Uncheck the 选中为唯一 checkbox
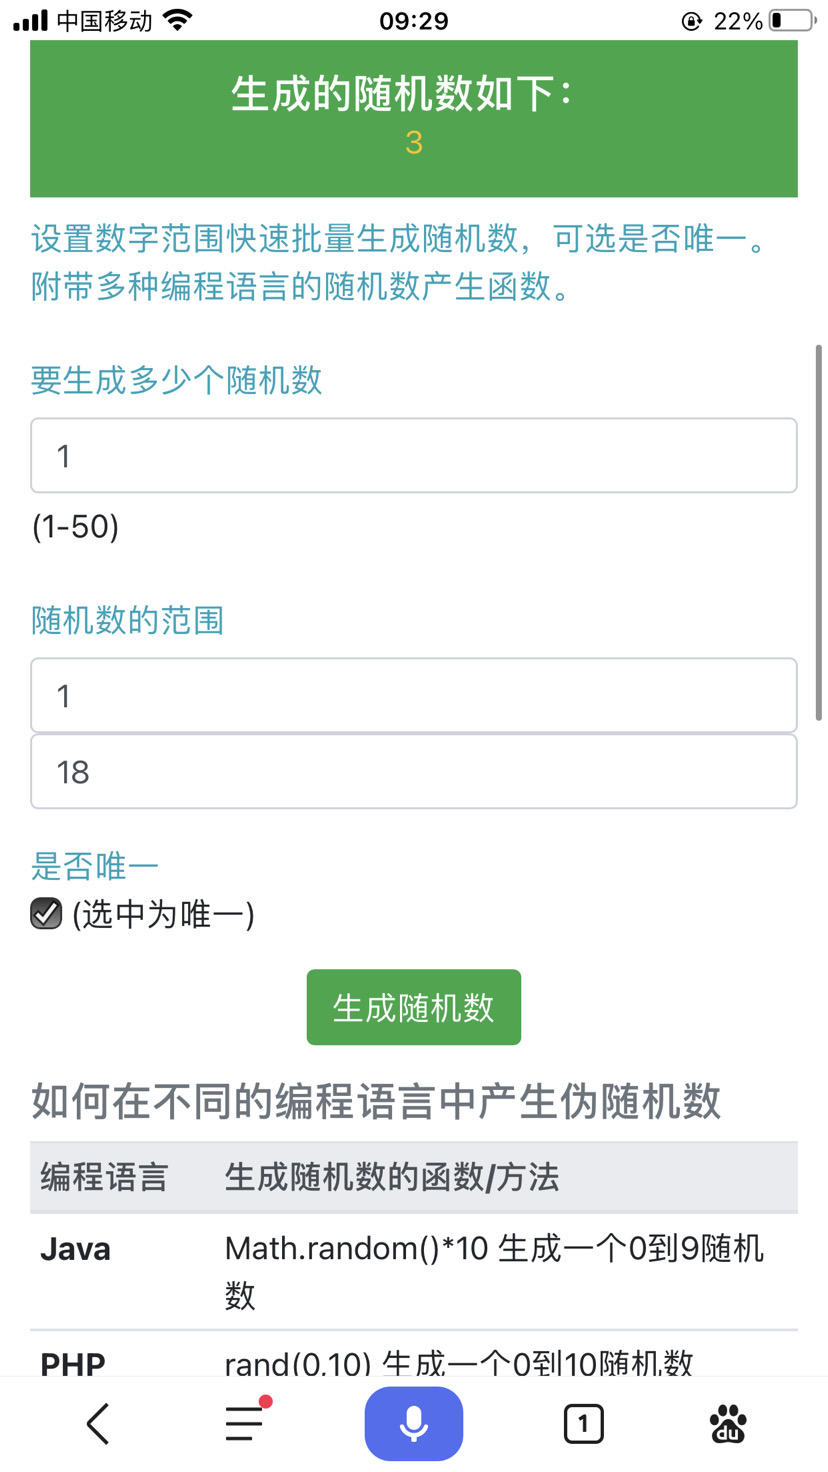The width and height of the screenshot is (828, 1472). (x=46, y=913)
